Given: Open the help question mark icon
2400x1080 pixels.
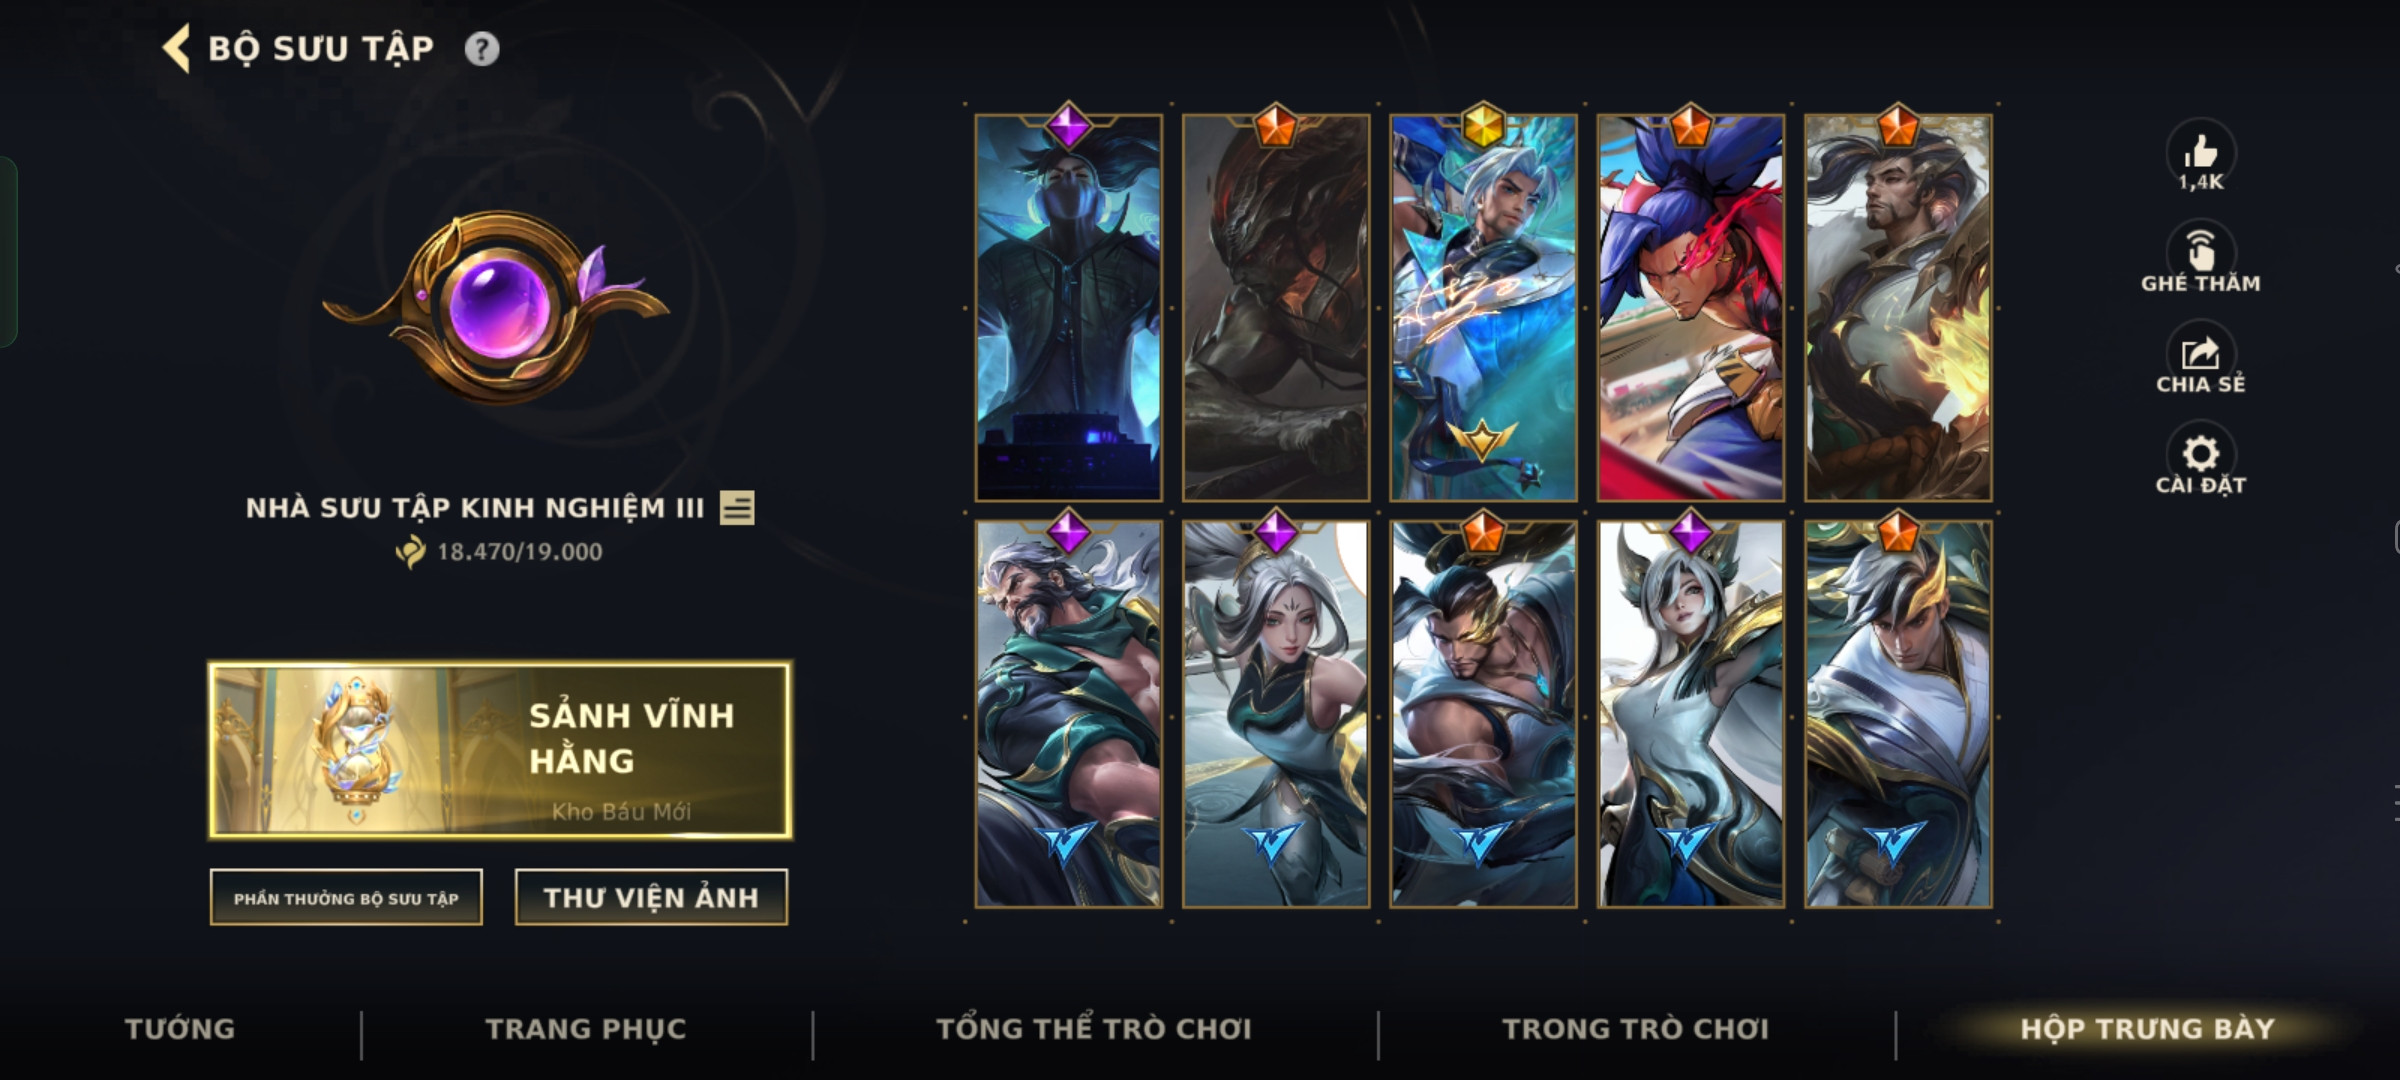Looking at the screenshot, I should [482, 49].
